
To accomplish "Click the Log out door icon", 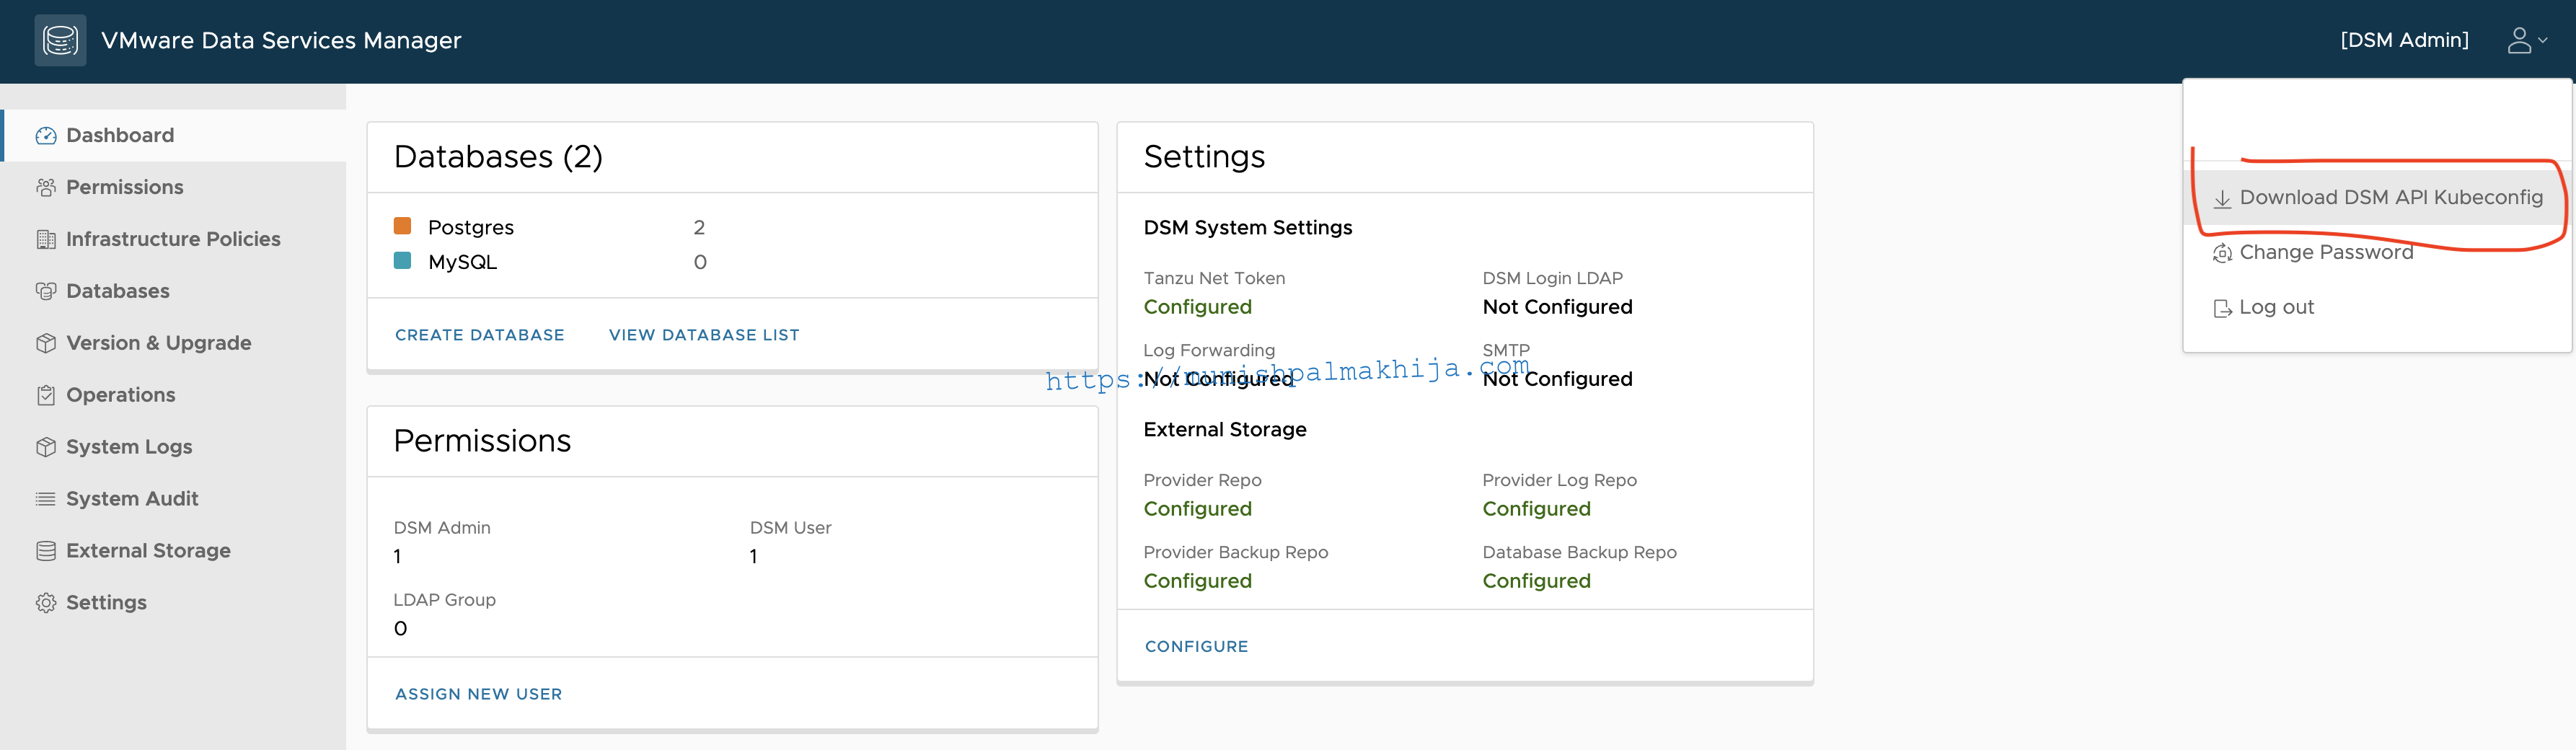I will coord(2222,309).
